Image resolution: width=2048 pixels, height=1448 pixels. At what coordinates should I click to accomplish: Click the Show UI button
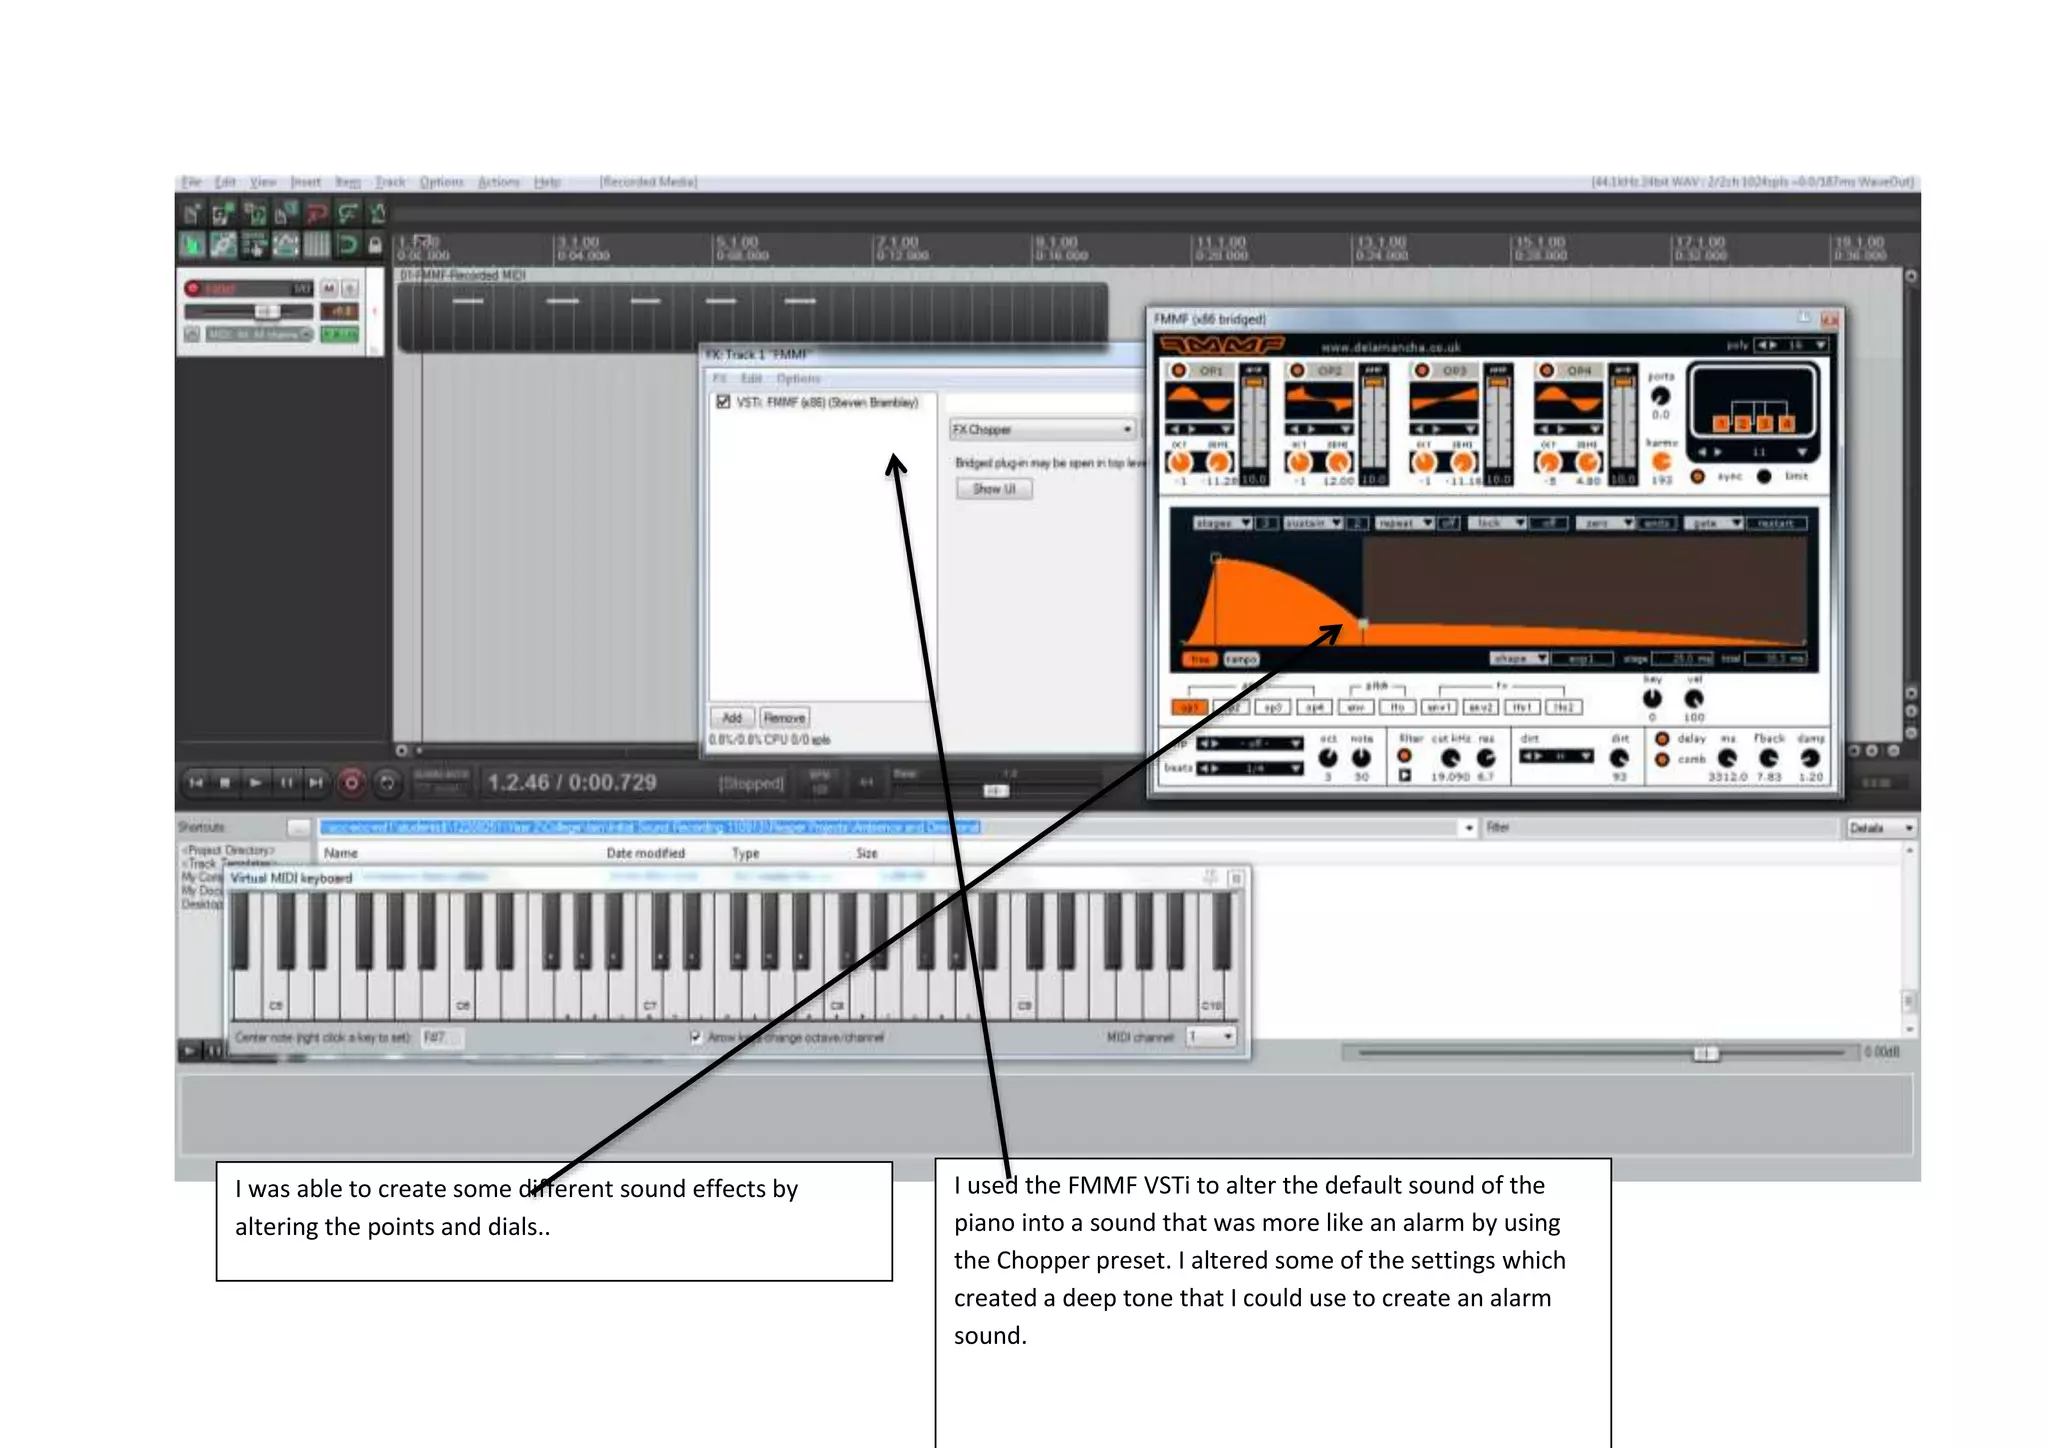click(993, 489)
